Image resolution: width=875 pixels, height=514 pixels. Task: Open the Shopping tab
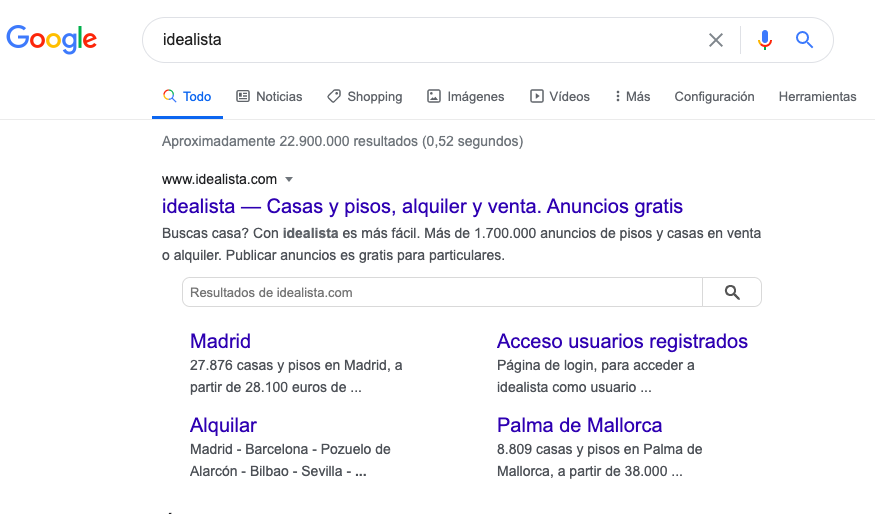pyautogui.click(x=364, y=97)
